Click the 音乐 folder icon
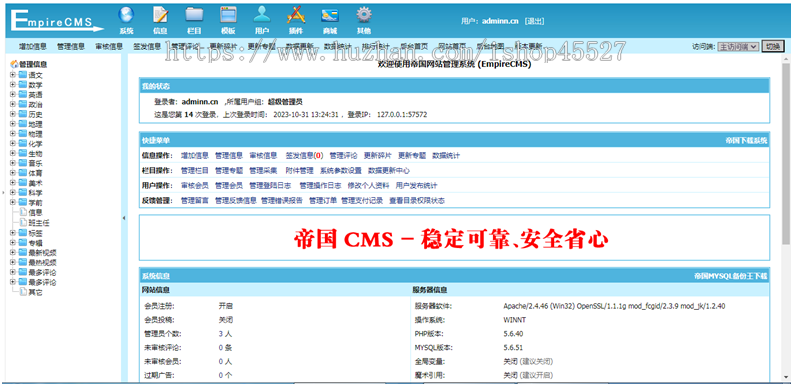 point(23,163)
